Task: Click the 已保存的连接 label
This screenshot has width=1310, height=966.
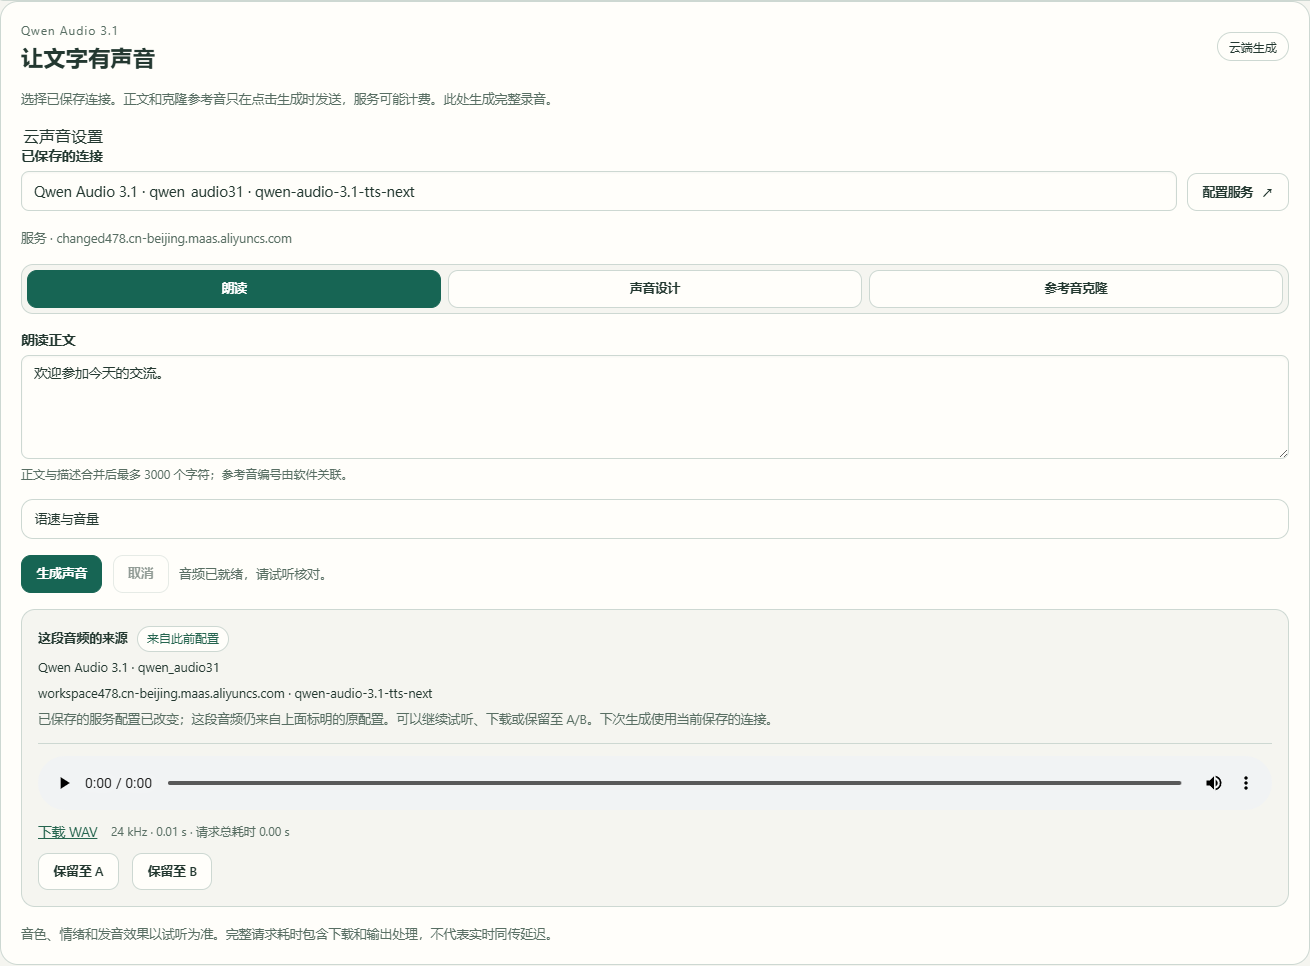Action: (x=62, y=156)
